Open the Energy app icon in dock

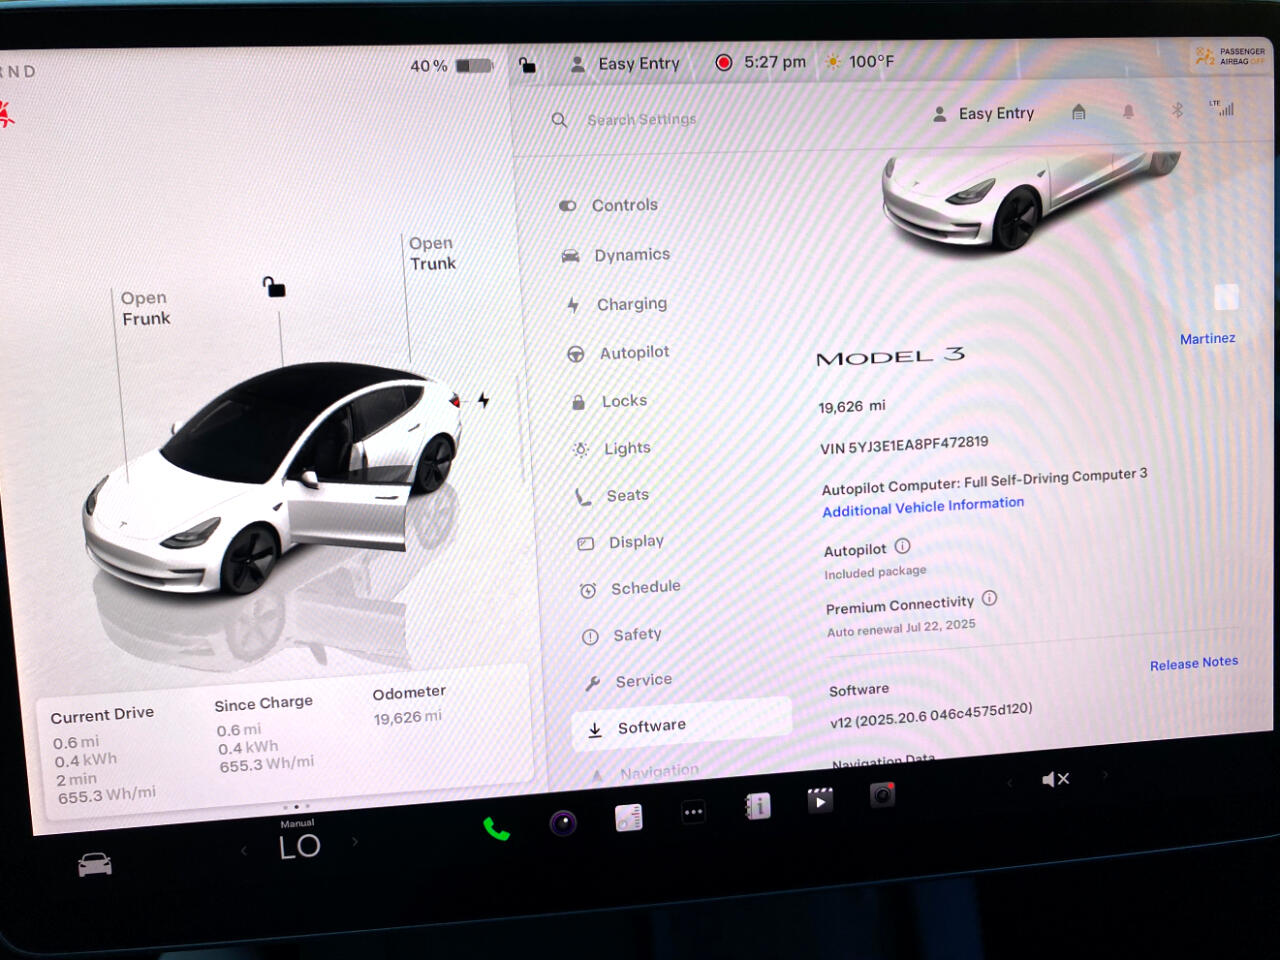628,818
